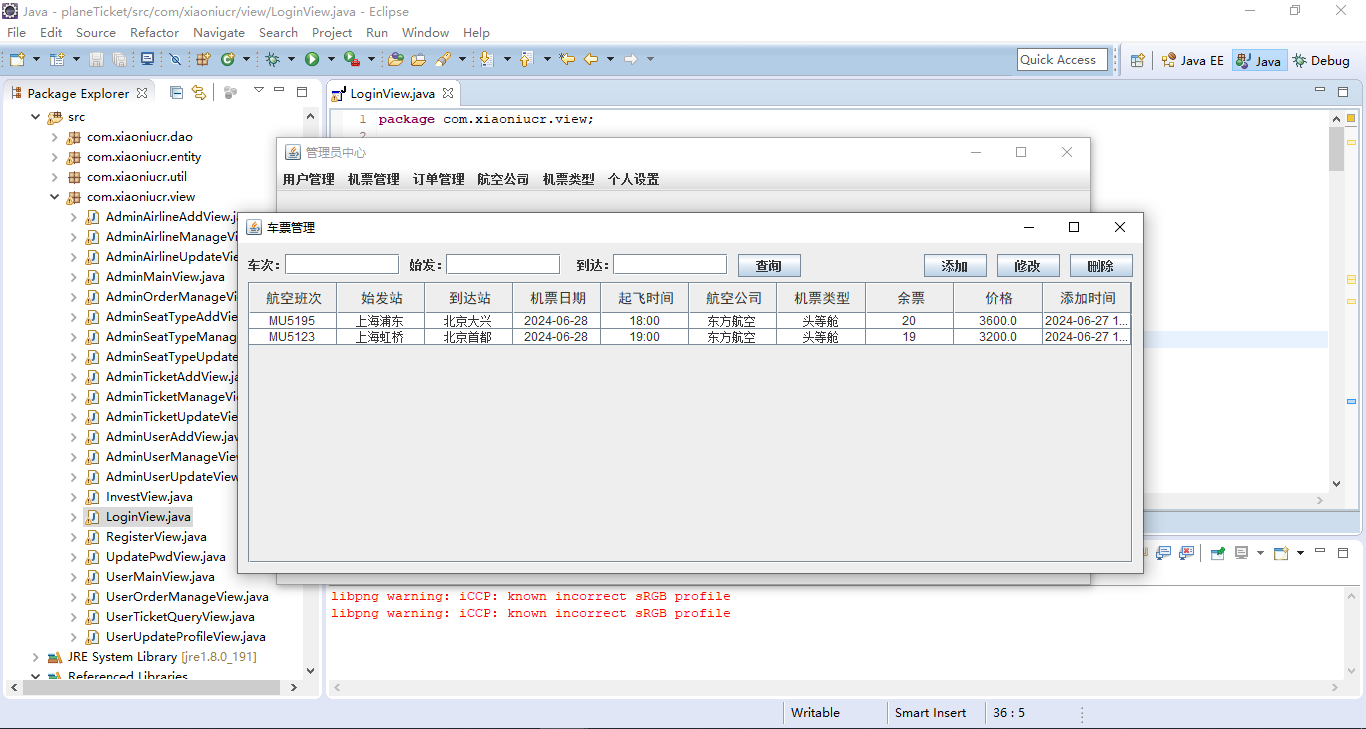Viewport: 1366px width, 729px height.
Task: Expand the com.xiaoniucr.entity package
Action: click(x=55, y=157)
